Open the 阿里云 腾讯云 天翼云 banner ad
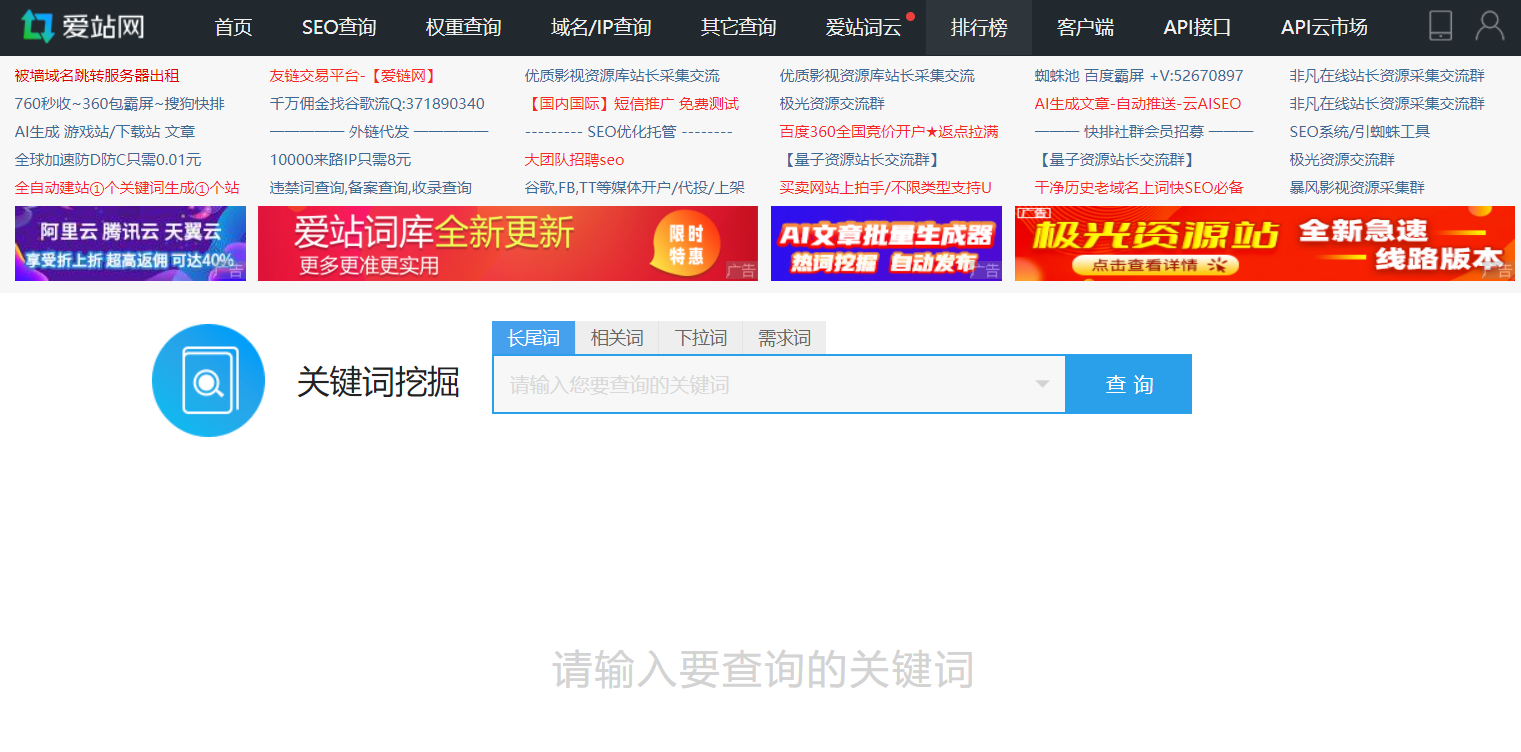The image size is (1521, 752). 130,243
